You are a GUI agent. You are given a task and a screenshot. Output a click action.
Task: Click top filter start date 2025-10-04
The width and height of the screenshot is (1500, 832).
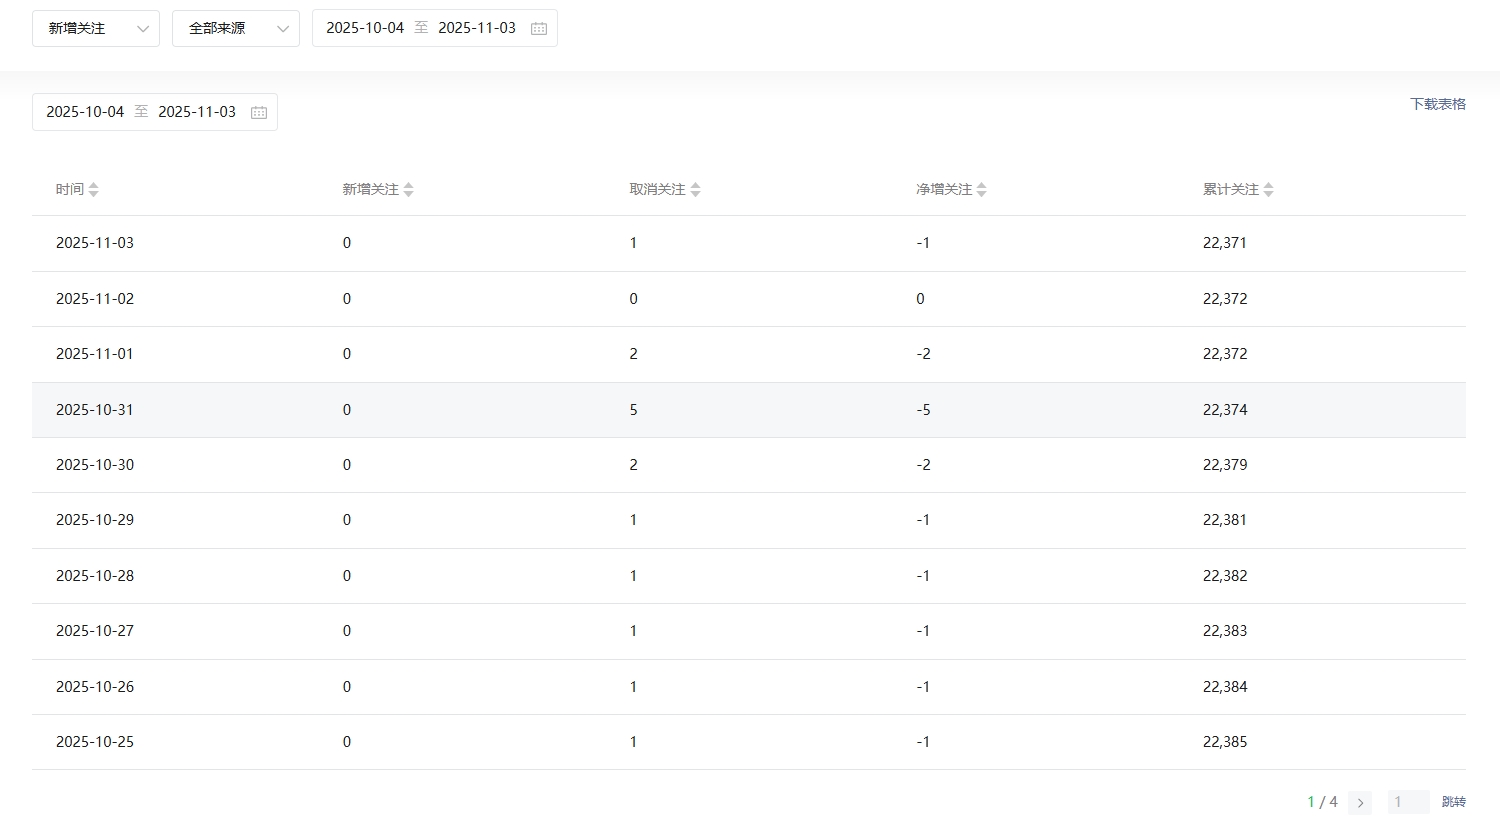[365, 28]
